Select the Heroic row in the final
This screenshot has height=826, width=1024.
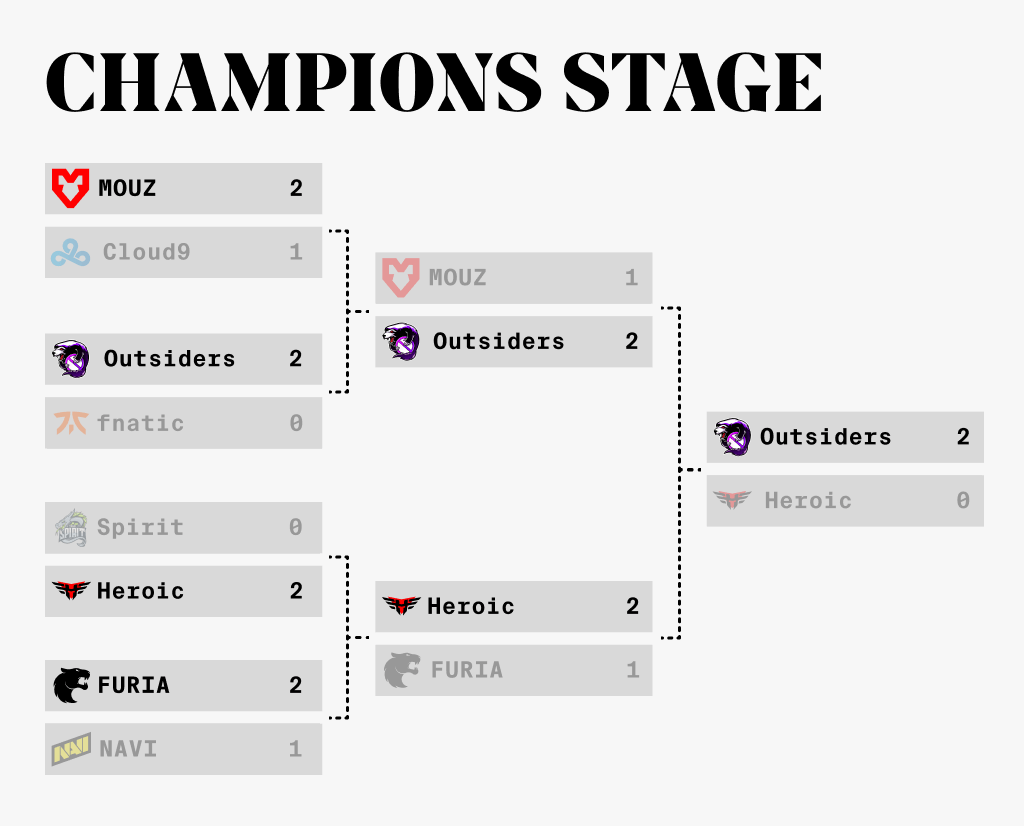coord(845,501)
